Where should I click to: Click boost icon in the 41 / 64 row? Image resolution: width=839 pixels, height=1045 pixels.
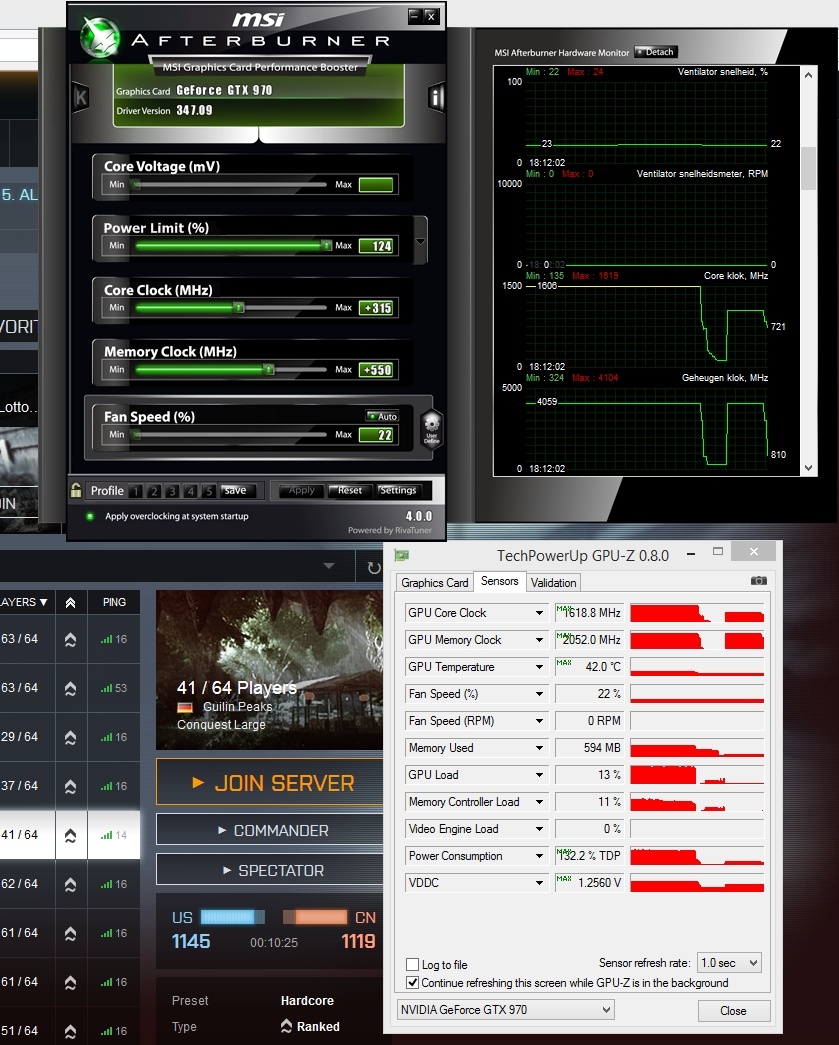coord(71,835)
